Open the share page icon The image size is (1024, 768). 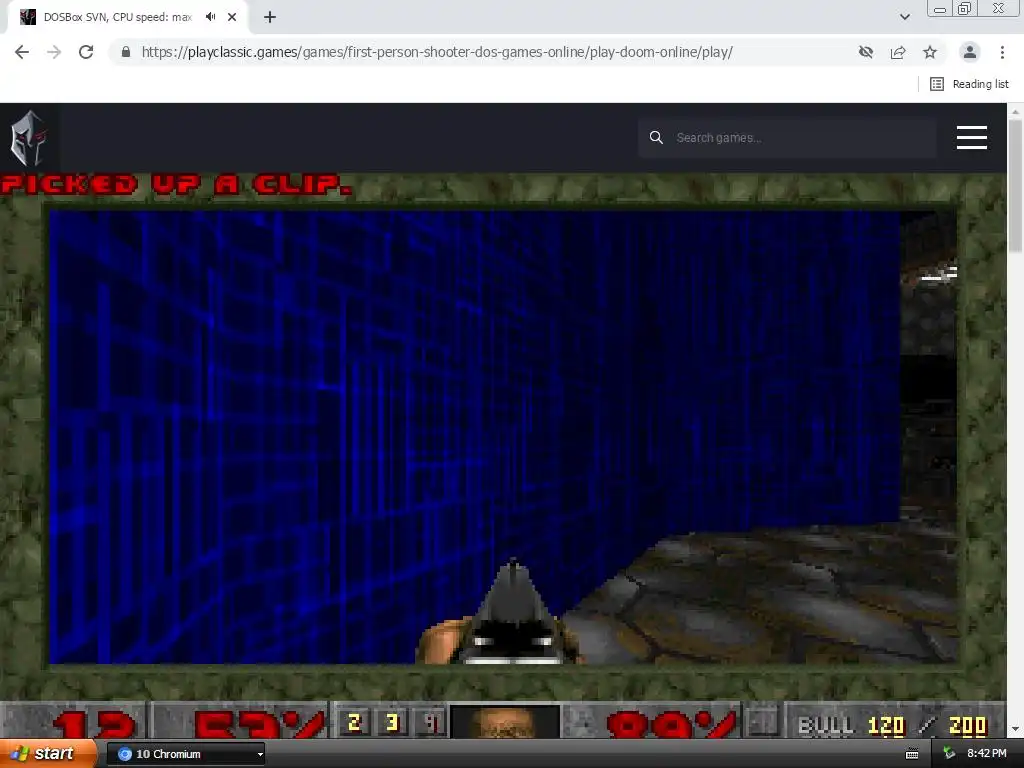point(898,52)
